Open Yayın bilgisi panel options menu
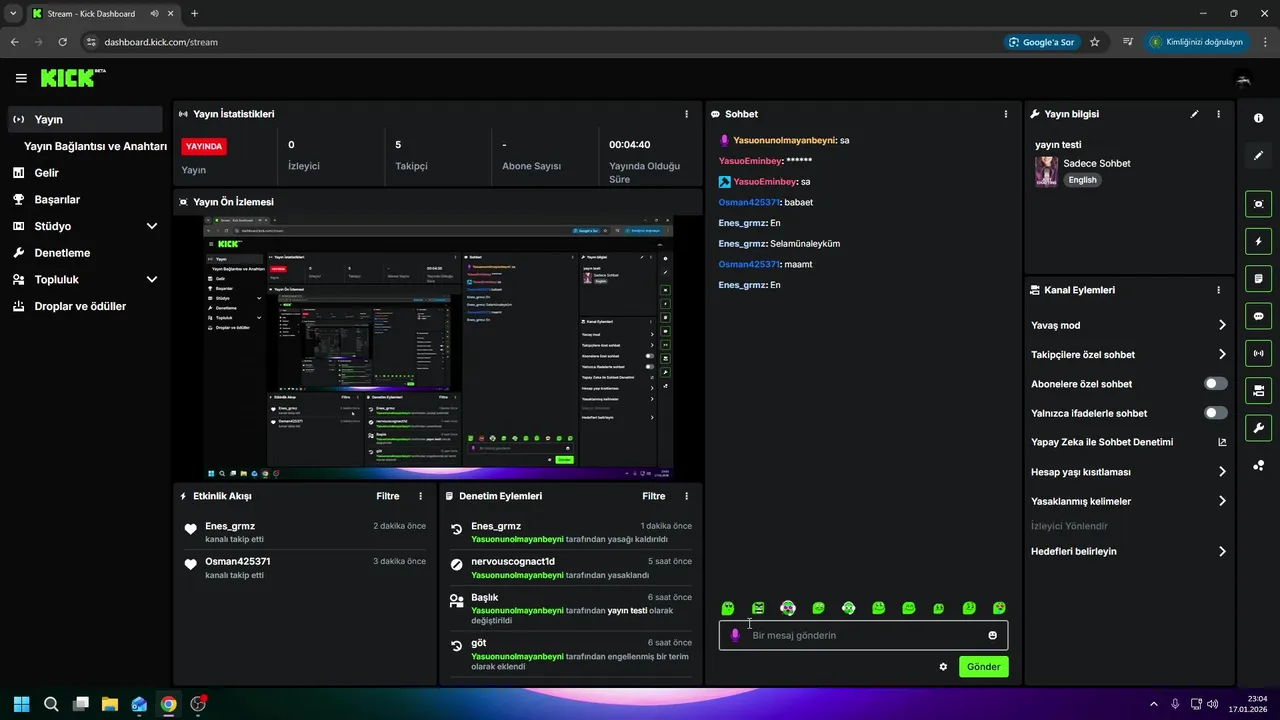 (x=1218, y=114)
